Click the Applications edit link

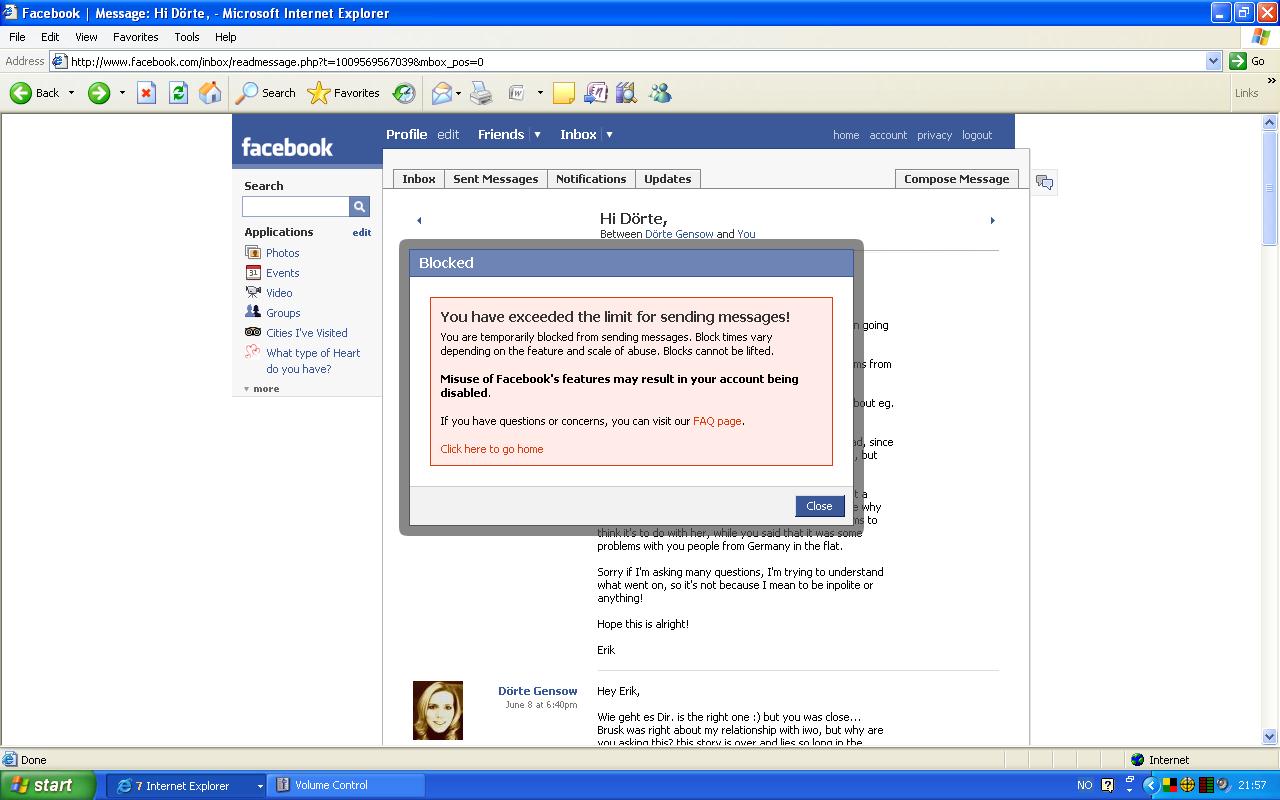pos(361,232)
